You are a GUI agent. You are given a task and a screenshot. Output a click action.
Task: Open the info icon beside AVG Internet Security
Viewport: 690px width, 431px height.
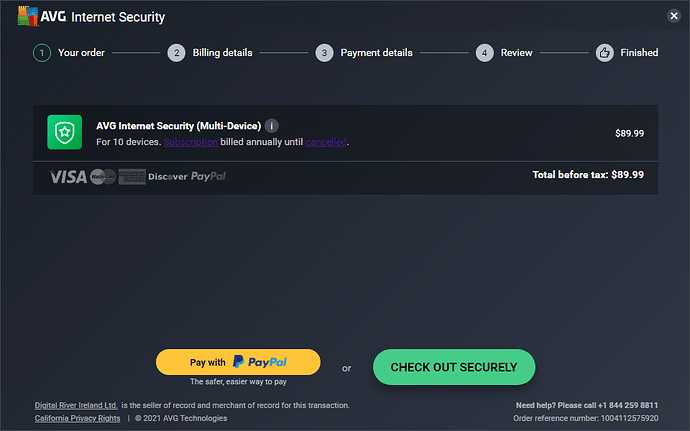(x=272, y=126)
